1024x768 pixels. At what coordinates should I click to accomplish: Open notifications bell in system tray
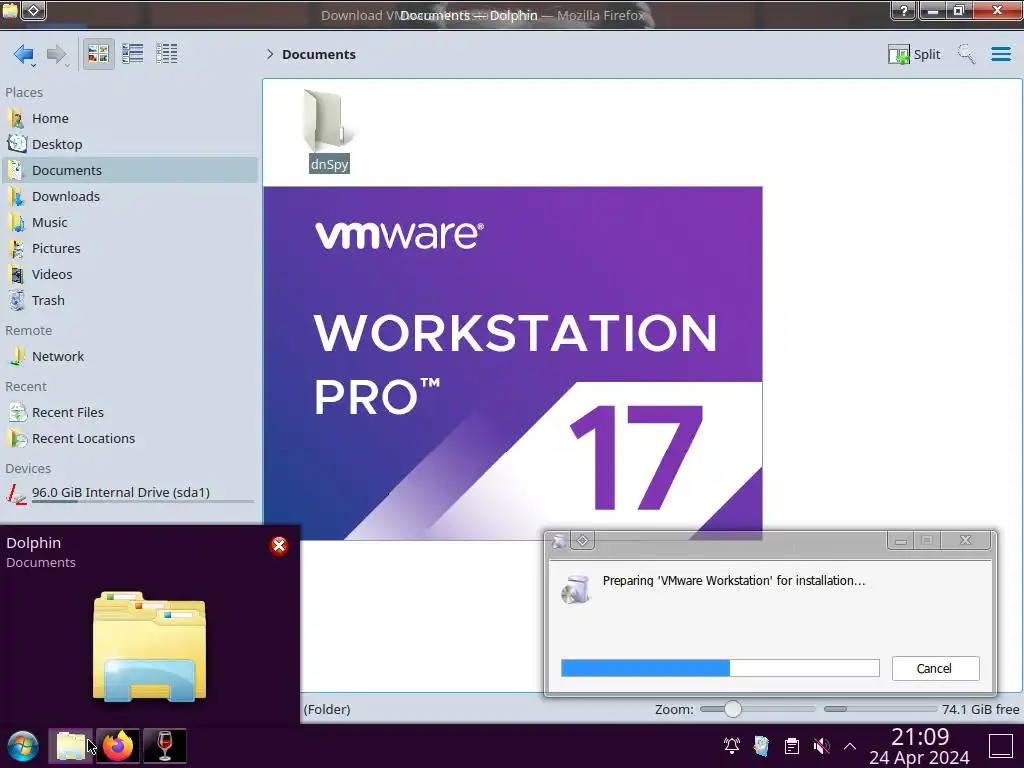[x=731, y=745]
